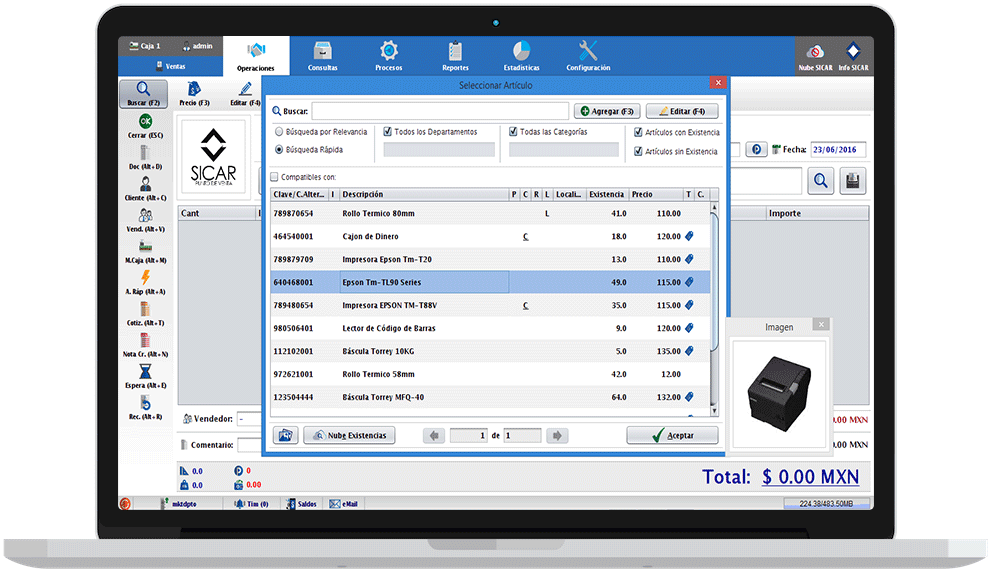Click the Nube Existencias button

349,435
